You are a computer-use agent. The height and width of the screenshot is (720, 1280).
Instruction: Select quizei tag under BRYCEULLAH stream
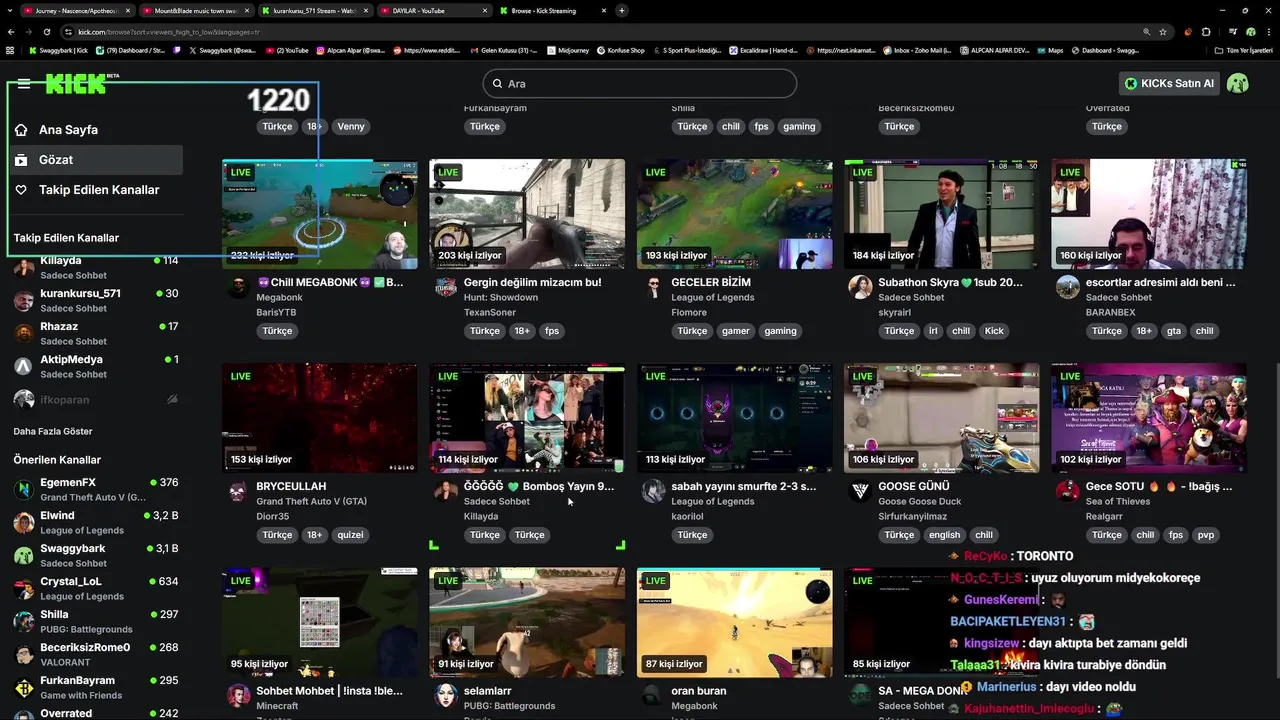pyautogui.click(x=350, y=535)
